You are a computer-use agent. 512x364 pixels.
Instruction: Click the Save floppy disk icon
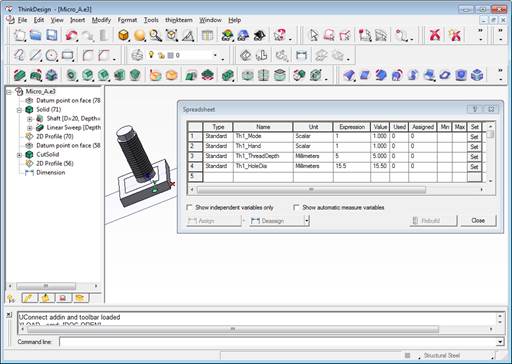[x=51, y=35]
